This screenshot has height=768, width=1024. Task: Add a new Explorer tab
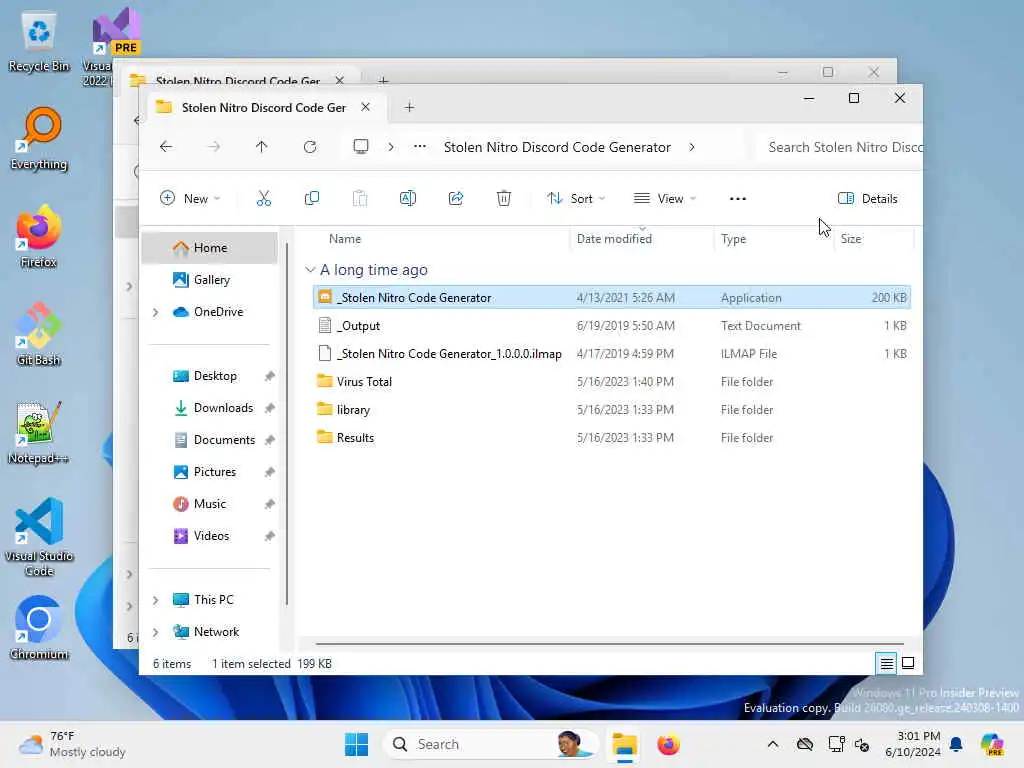pos(409,107)
